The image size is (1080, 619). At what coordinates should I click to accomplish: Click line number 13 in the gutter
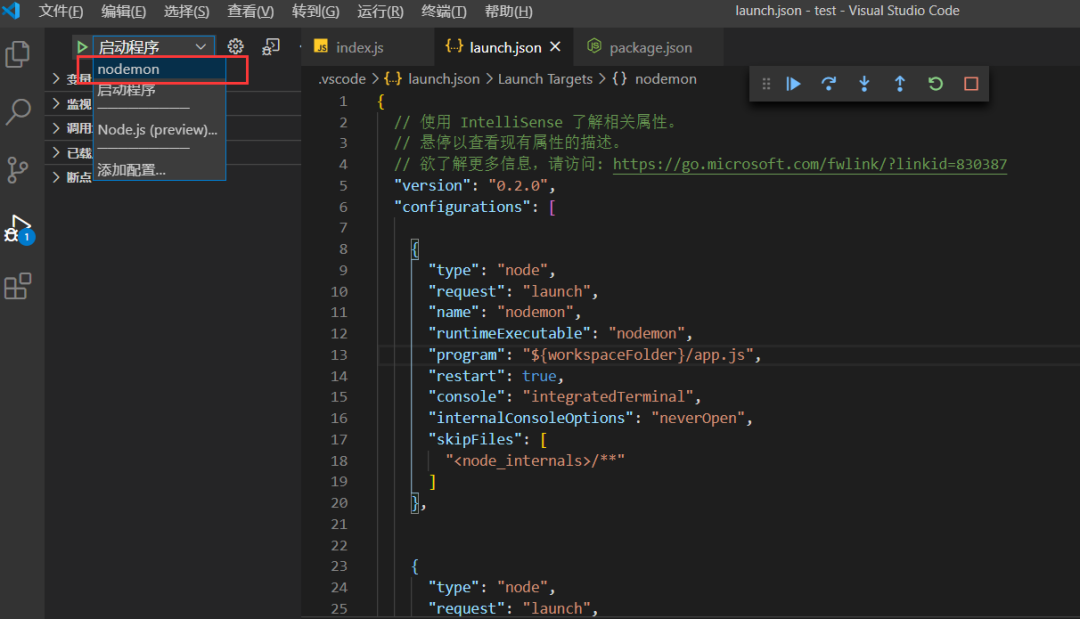point(339,355)
